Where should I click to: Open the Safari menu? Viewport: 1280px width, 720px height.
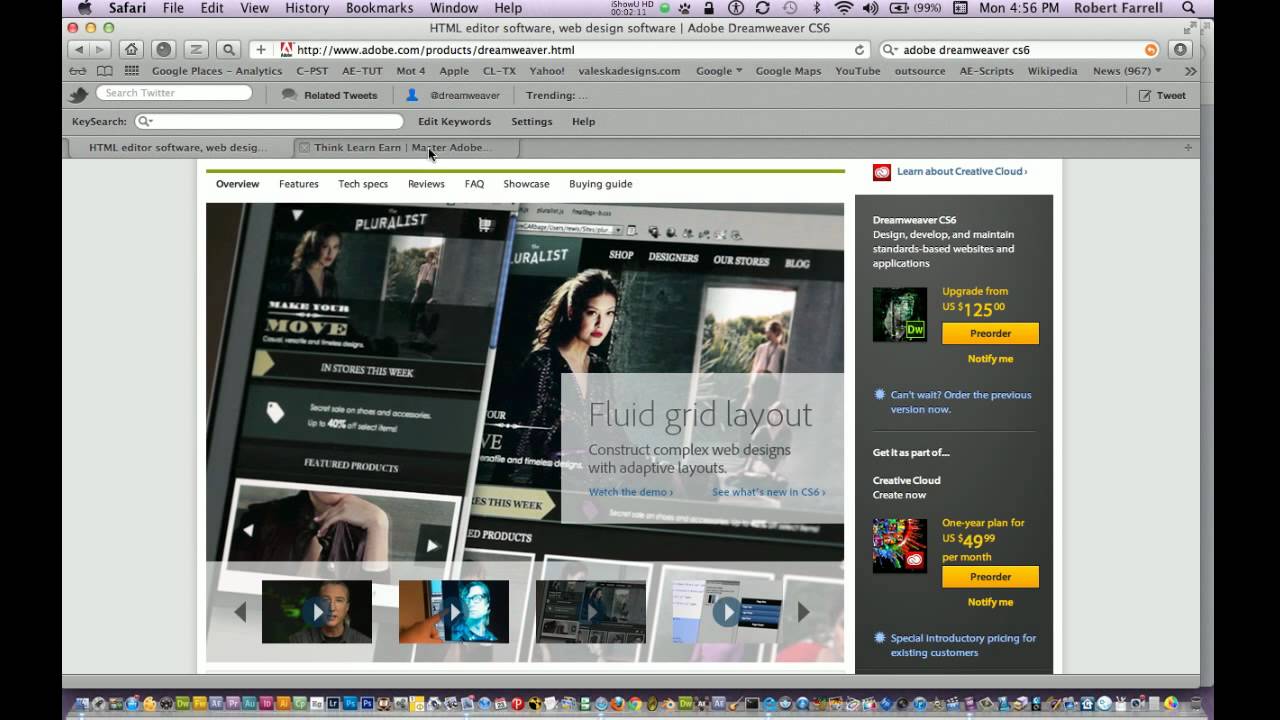point(128,8)
